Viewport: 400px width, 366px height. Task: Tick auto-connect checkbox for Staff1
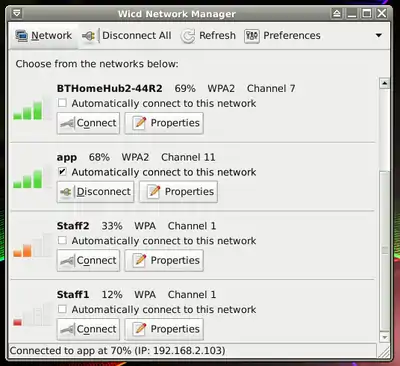[62, 309]
